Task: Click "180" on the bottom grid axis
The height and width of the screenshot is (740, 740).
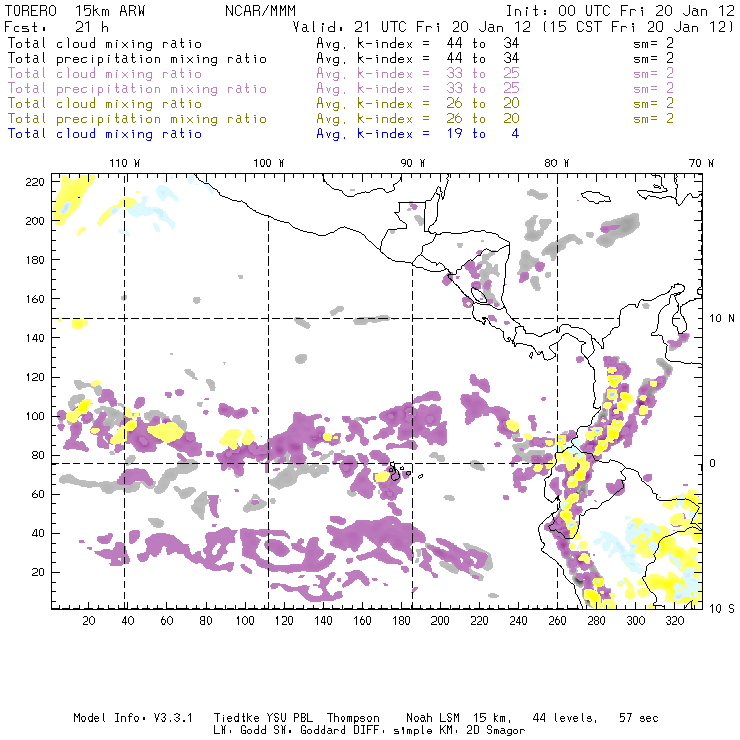Action: [401, 621]
